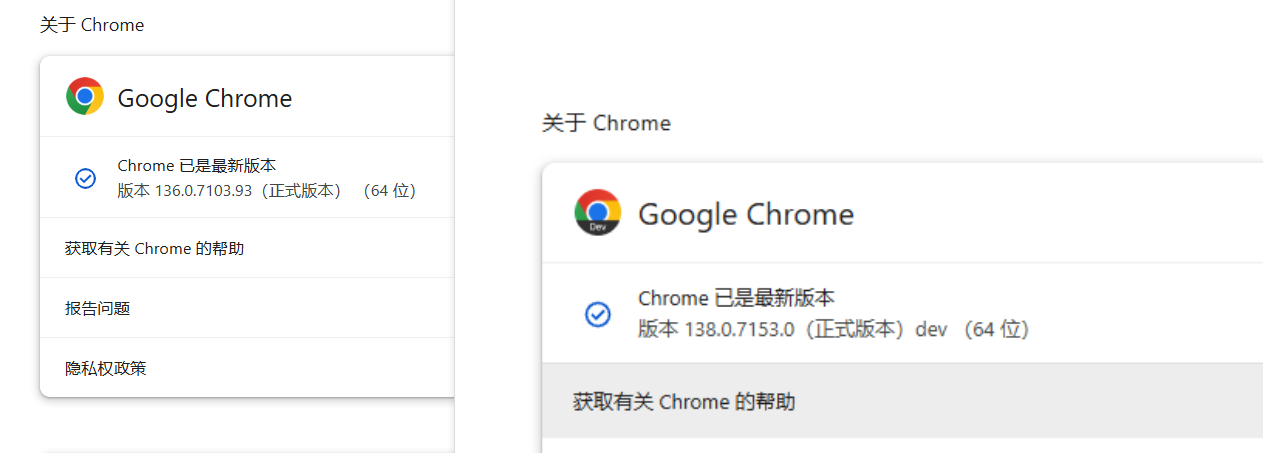This screenshot has height=453, width=1263.
Task: Click Chrome 已是最新版本 status above version 136
Action: (x=196, y=166)
